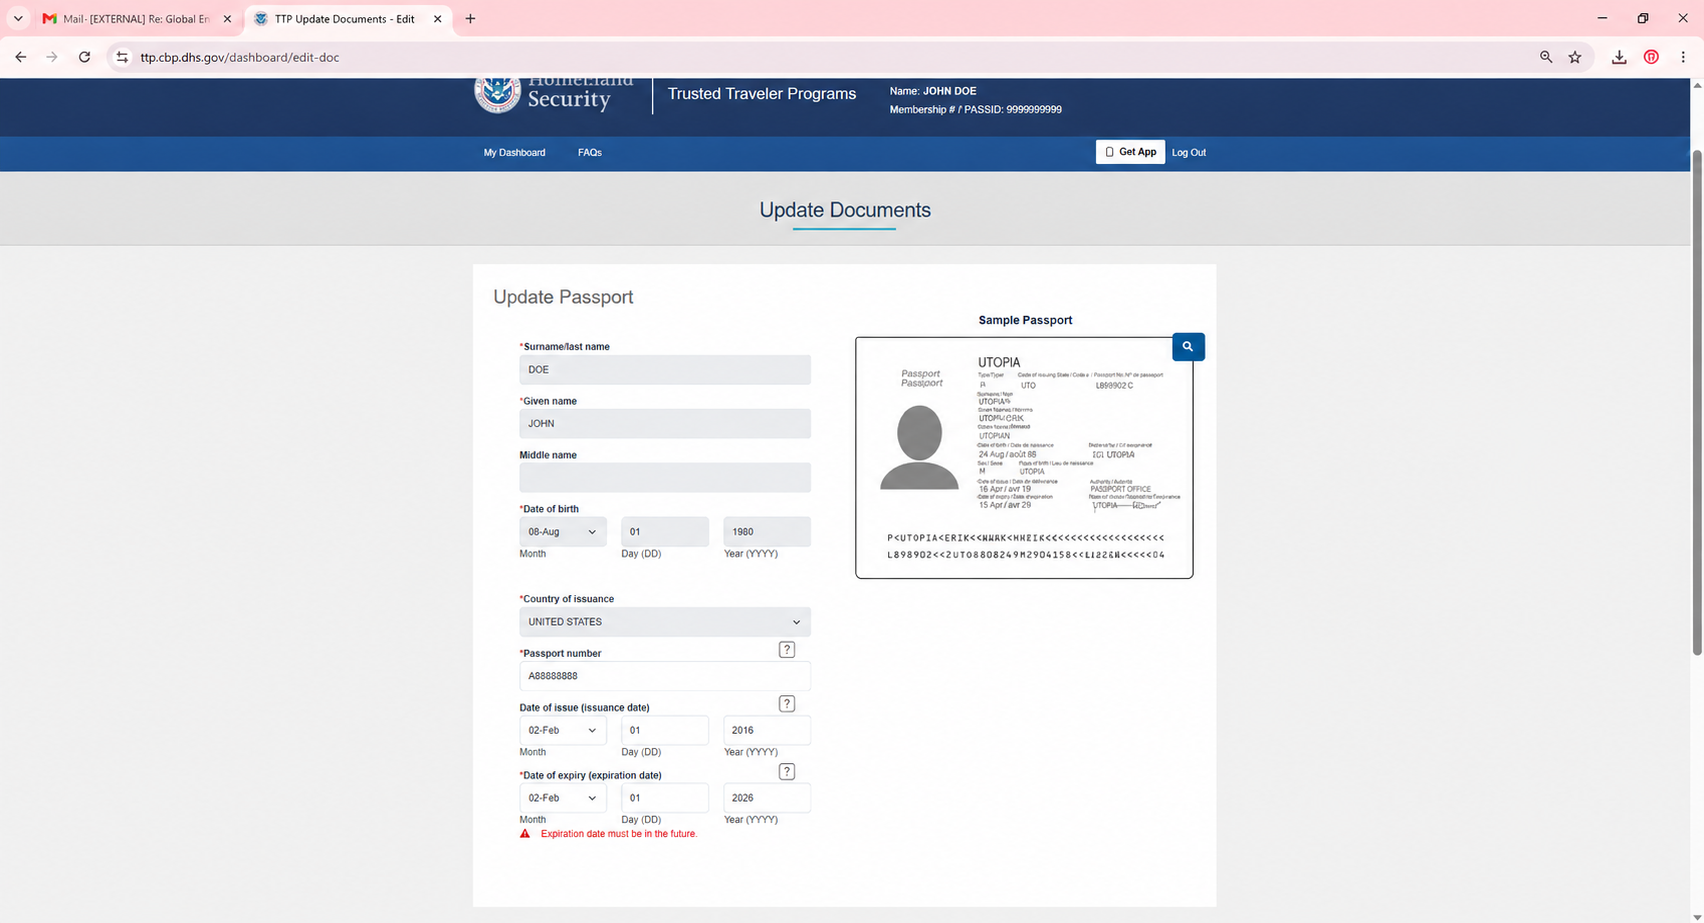
Task: Open the Date of issue help icon
Action: 787,704
